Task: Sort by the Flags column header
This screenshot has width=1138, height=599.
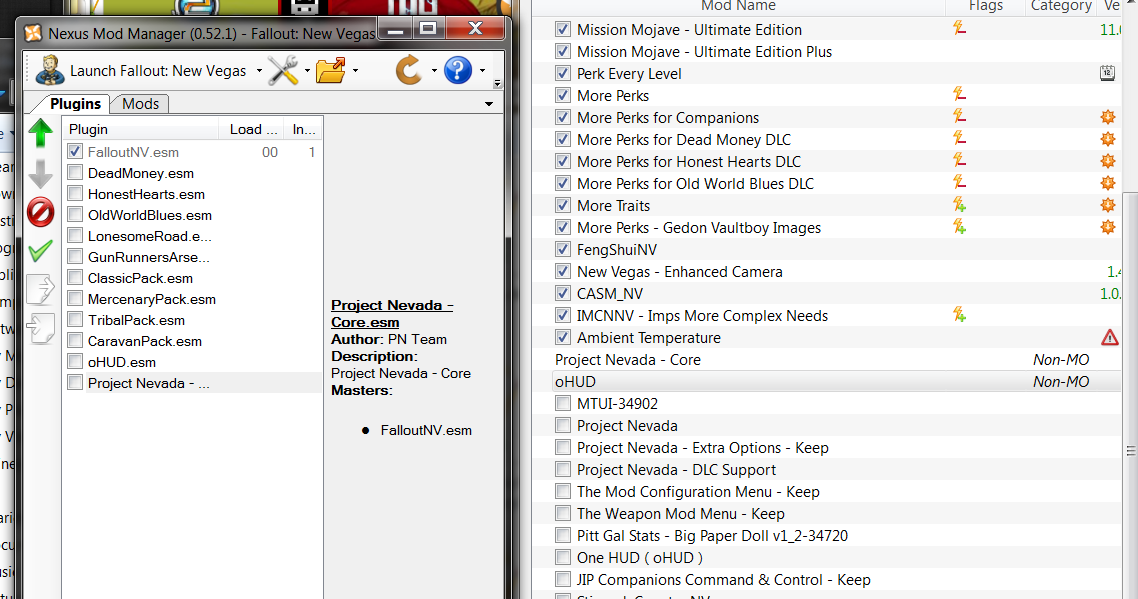Action: [985, 7]
